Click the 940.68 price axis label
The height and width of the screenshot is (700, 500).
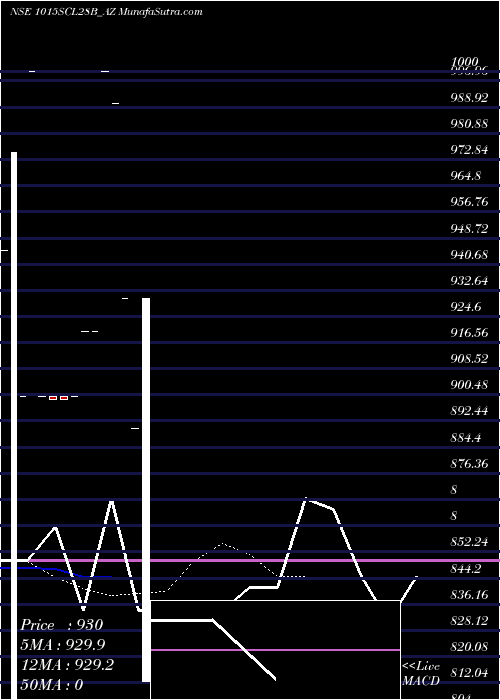[x=469, y=255]
